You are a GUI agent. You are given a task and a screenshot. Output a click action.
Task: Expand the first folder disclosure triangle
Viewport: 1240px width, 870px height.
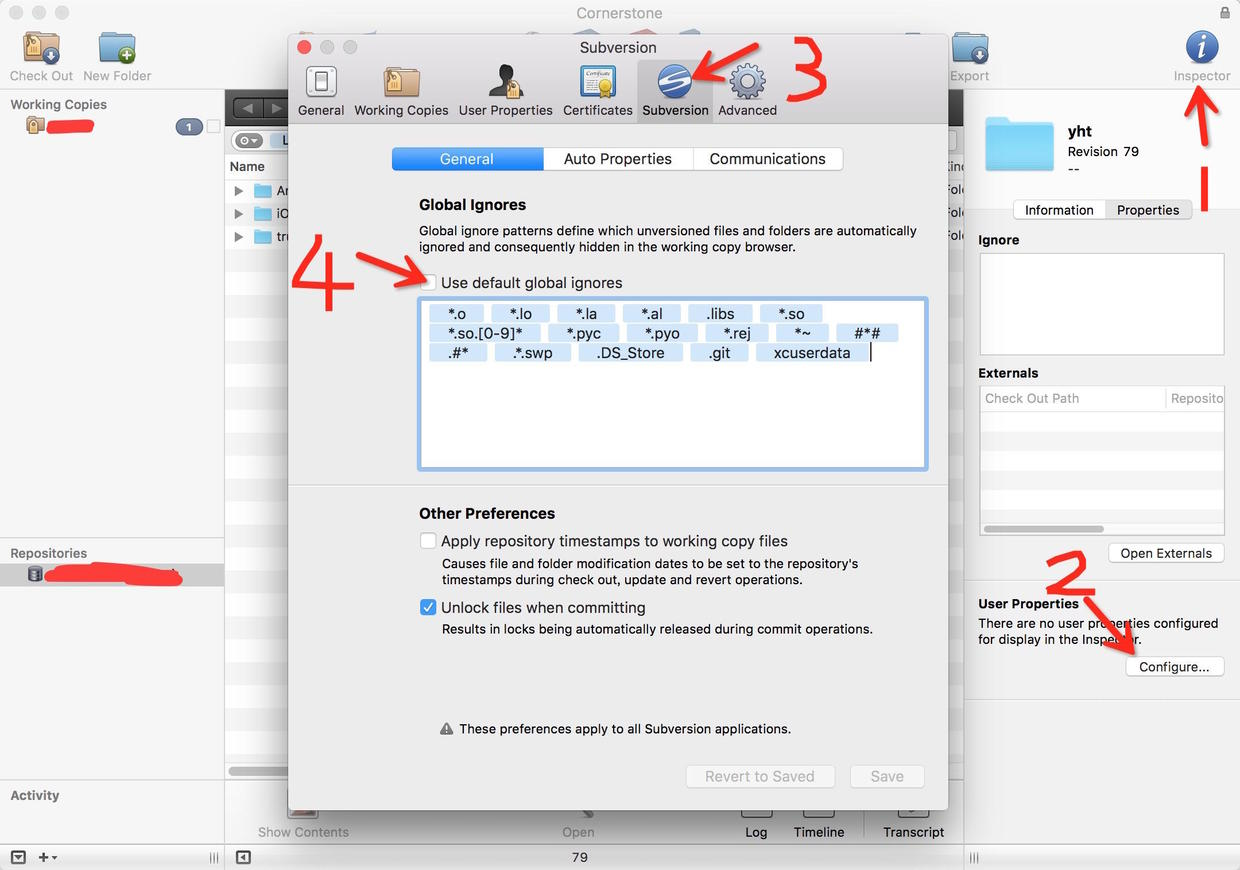coord(238,190)
